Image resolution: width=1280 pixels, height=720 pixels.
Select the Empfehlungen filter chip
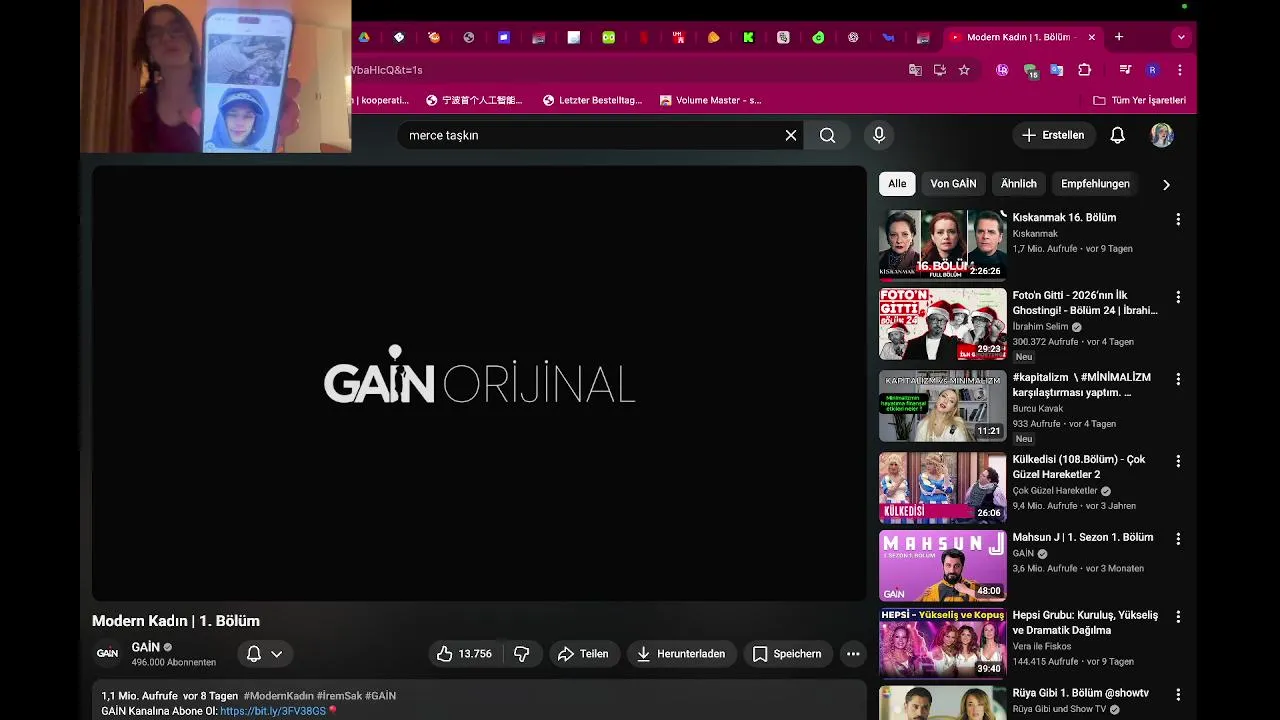1095,184
